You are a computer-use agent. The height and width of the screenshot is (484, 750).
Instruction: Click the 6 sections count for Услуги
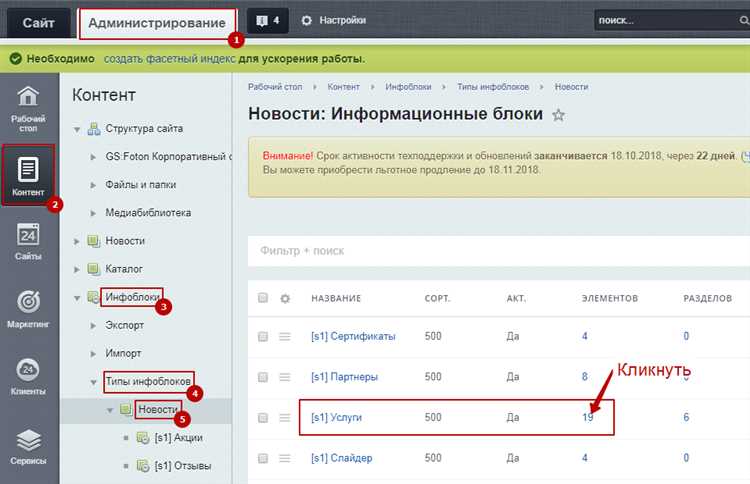686,418
